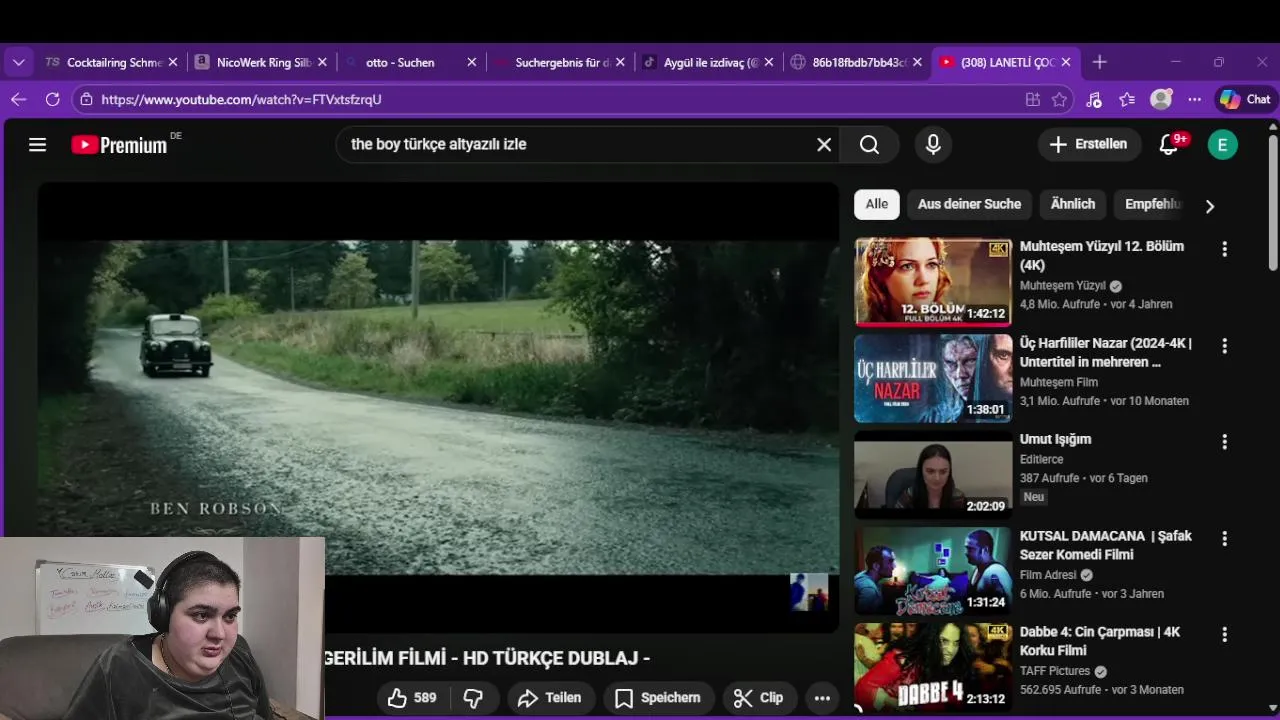Dislike the video with thumbs down
The image size is (1280, 720).
pos(474,698)
